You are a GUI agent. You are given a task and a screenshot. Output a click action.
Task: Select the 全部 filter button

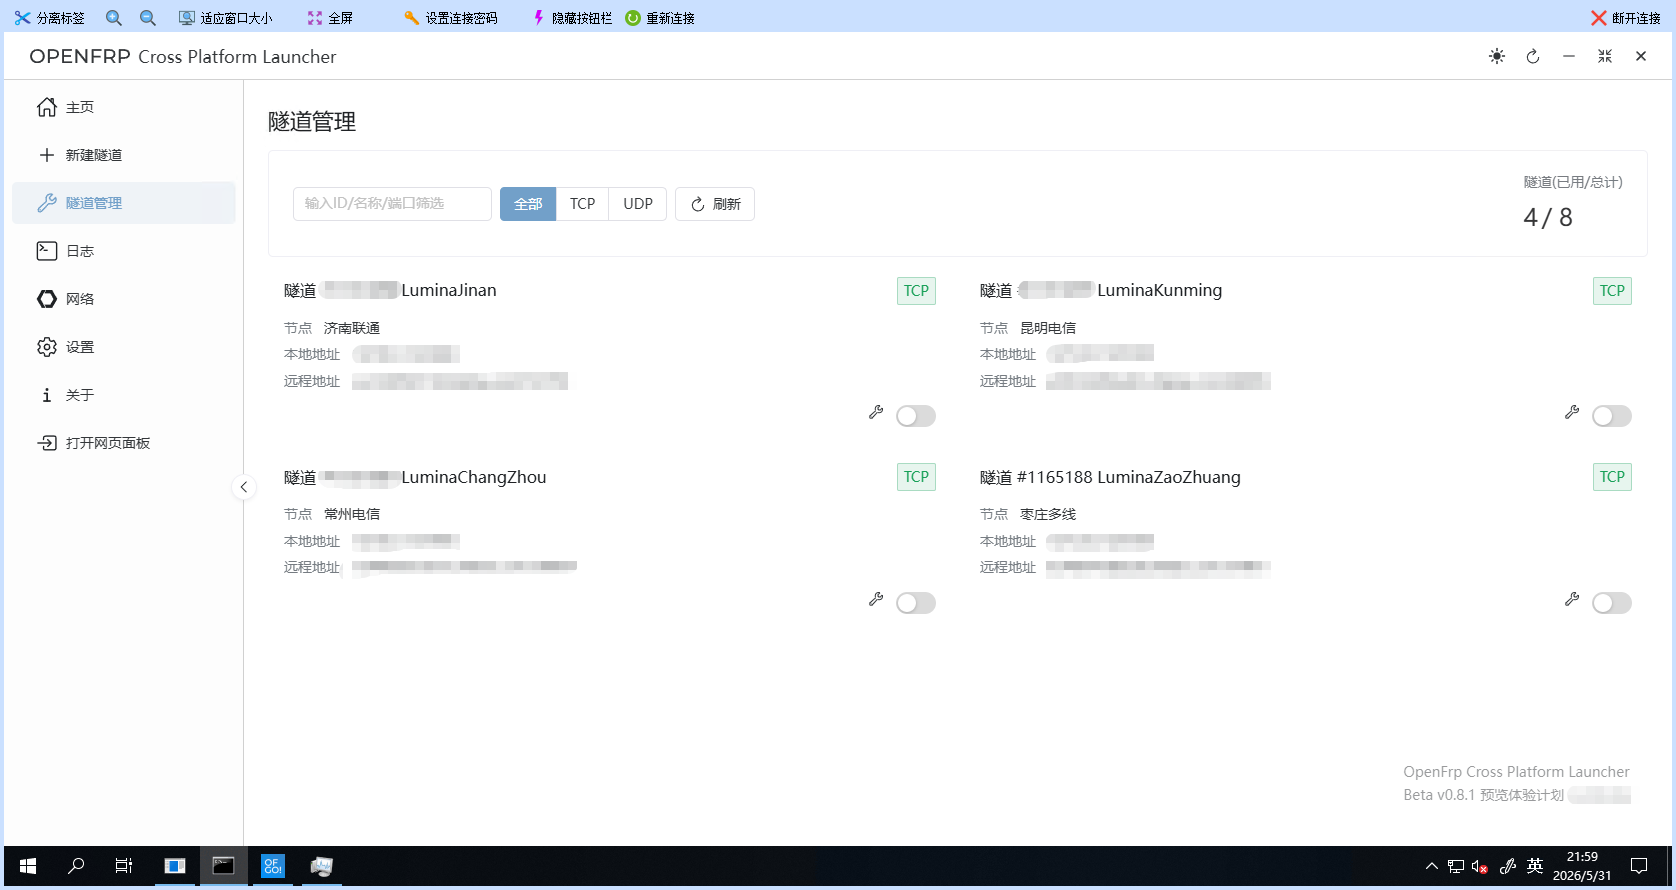pyautogui.click(x=528, y=204)
